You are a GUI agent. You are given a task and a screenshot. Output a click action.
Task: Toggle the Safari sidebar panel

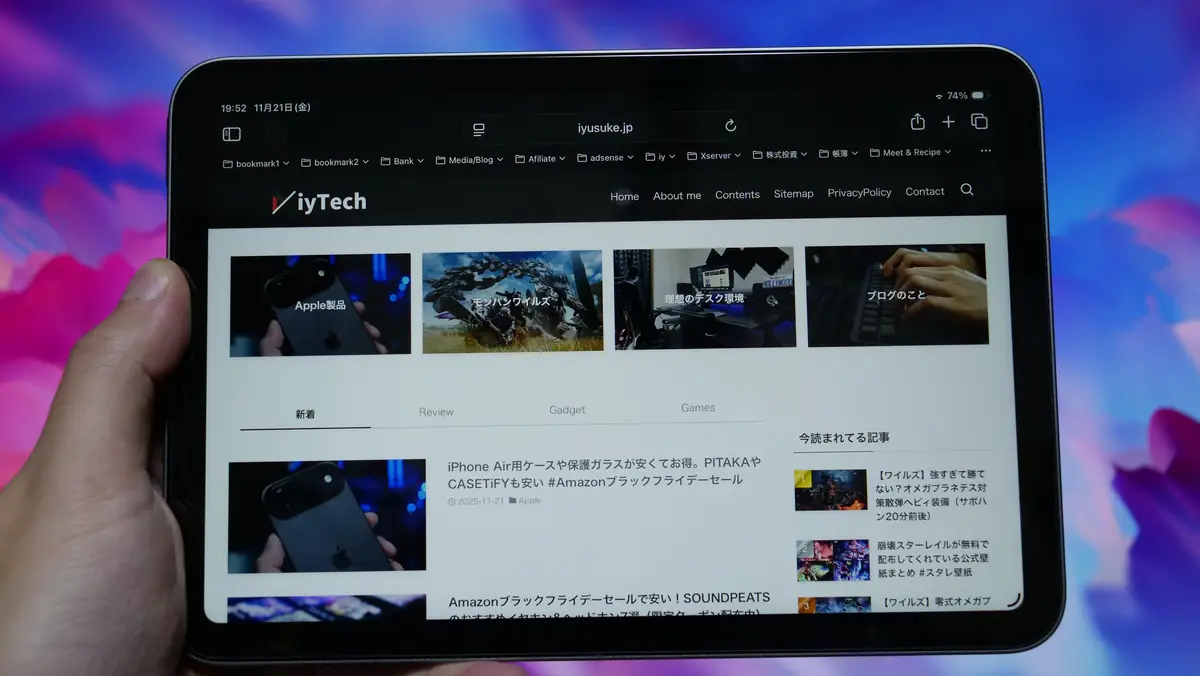tap(231, 134)
